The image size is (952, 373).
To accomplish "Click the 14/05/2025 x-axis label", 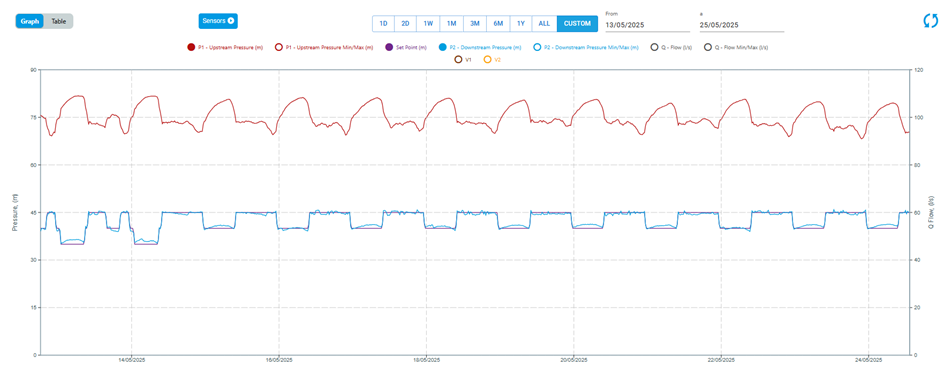I will click(x=131, y=360).
